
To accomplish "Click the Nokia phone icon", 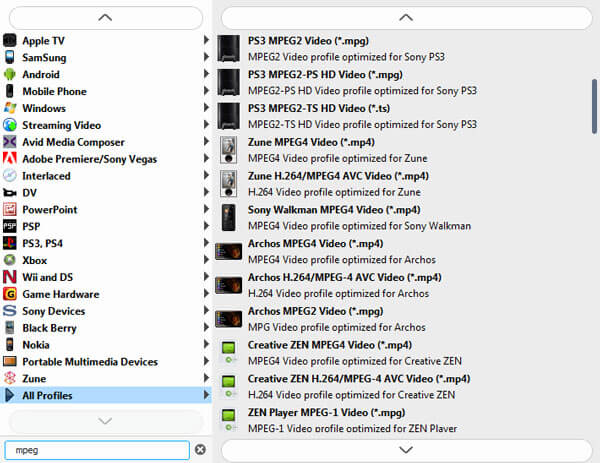I will [x=10, y=344].
